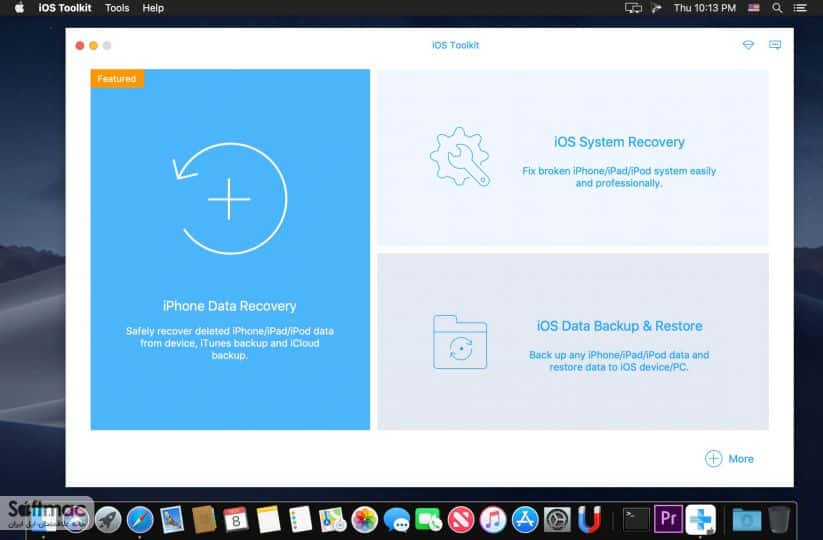
Task: Open Photos from the Dock
Action: tap(365, 520)
